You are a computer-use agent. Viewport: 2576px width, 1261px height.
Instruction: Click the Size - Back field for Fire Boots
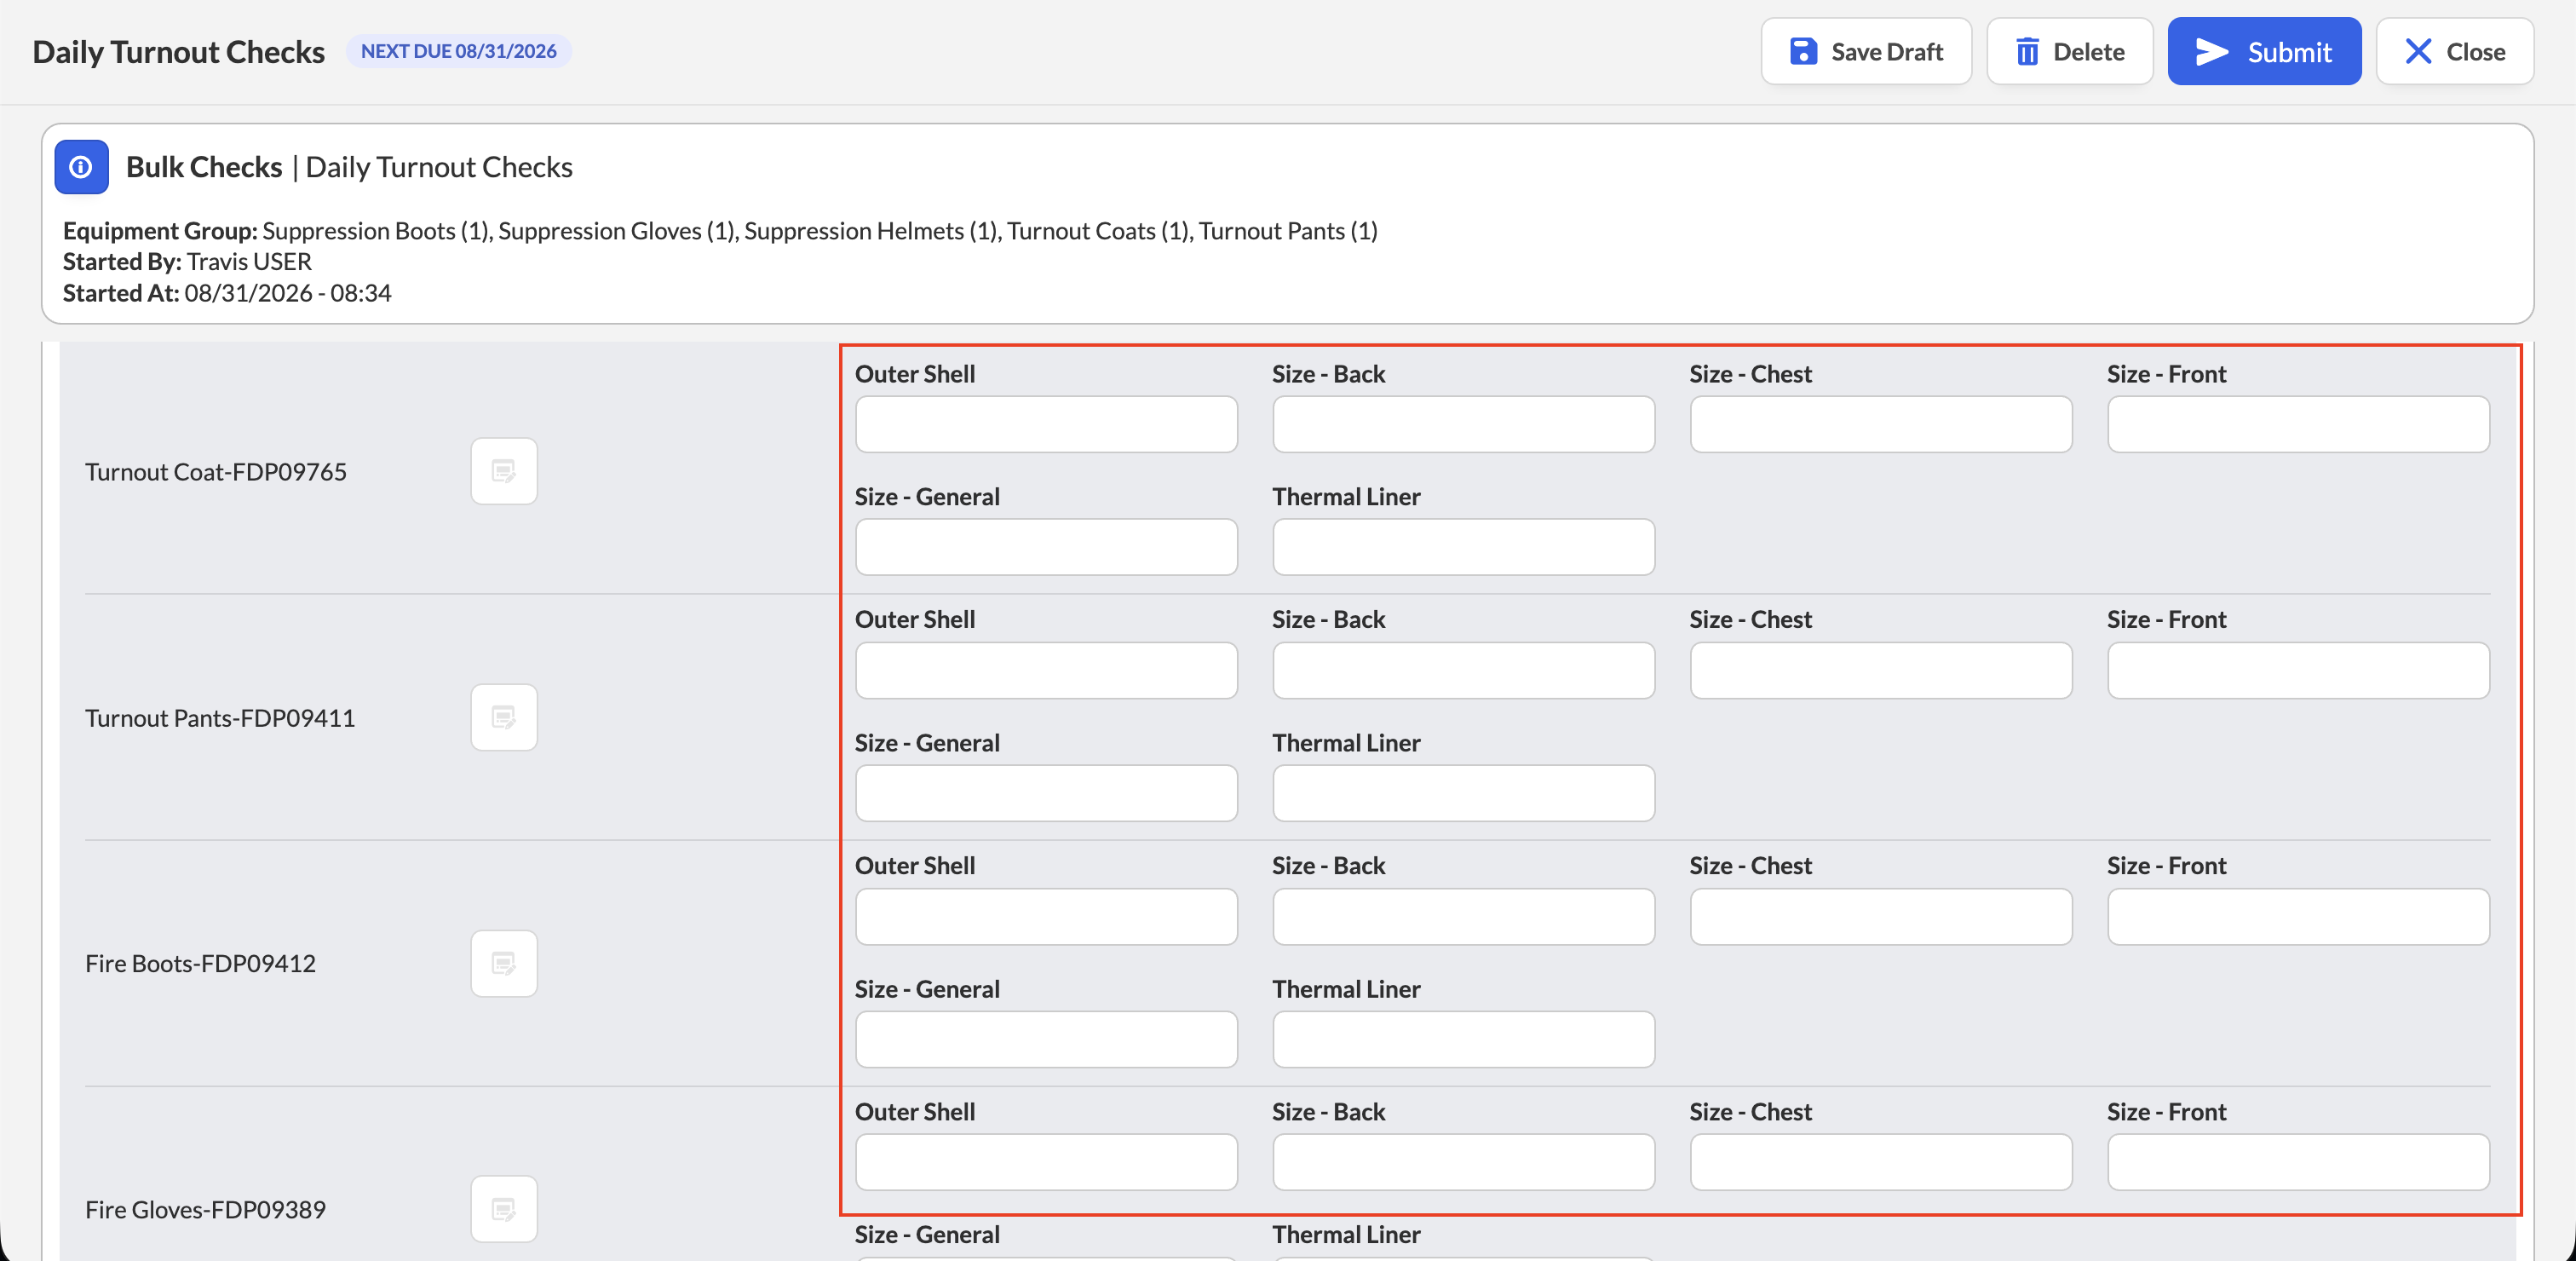coord(1464,916)
